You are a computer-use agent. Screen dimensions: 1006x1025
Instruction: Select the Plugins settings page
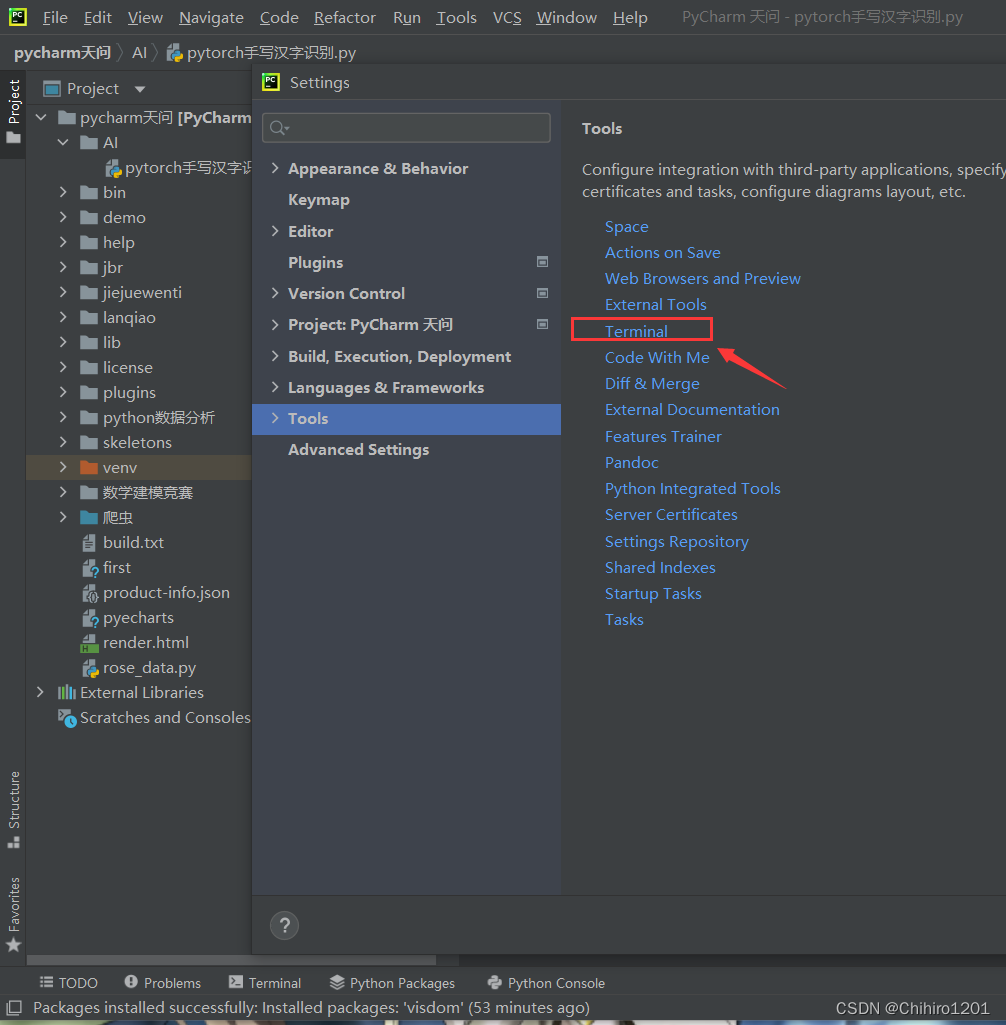point(315,262)
